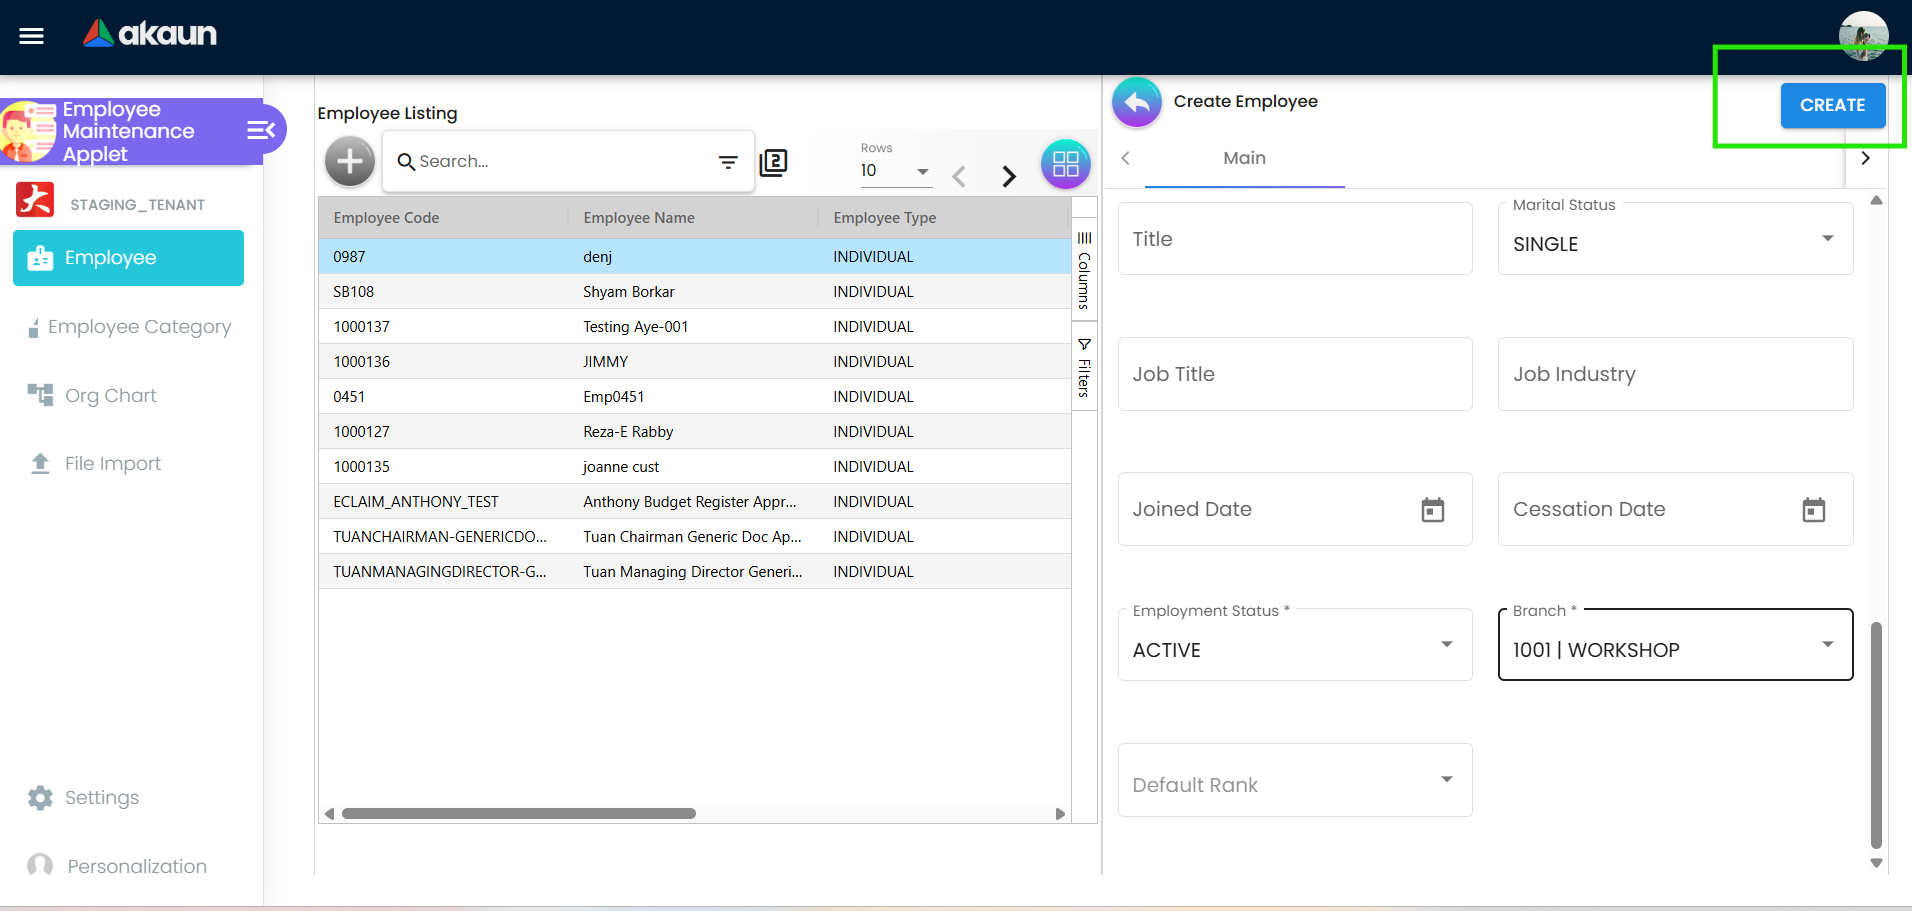This screenshot has width=1912, height=911.
Task: Click the Job Title input field
Action: [1294, 374]
